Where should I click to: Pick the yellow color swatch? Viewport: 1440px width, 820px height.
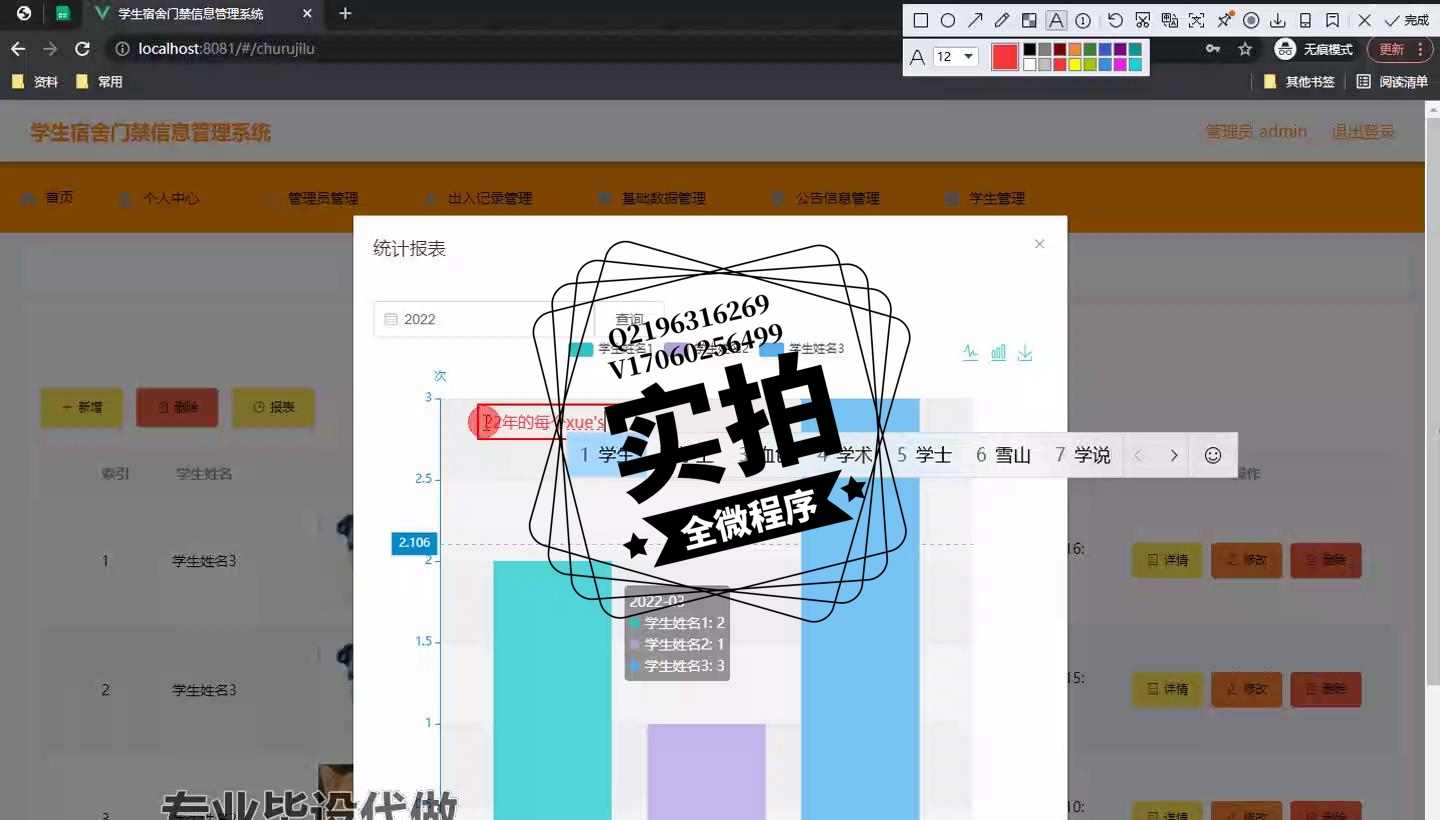[x=1075, y=65]
